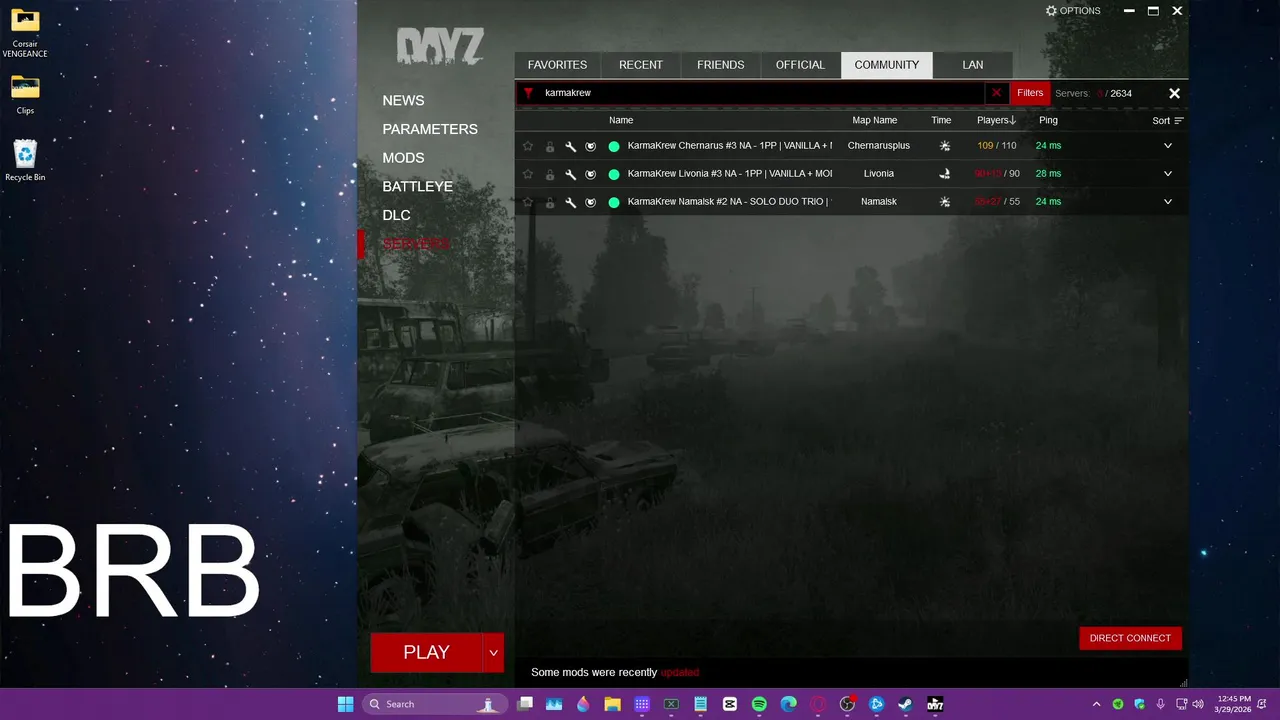The width and height of the screenshot is (1280, 720).
Task: Click the BattlEye shield icon on Chernarus row
Action: pyautogui.click(x=591, y=146)
